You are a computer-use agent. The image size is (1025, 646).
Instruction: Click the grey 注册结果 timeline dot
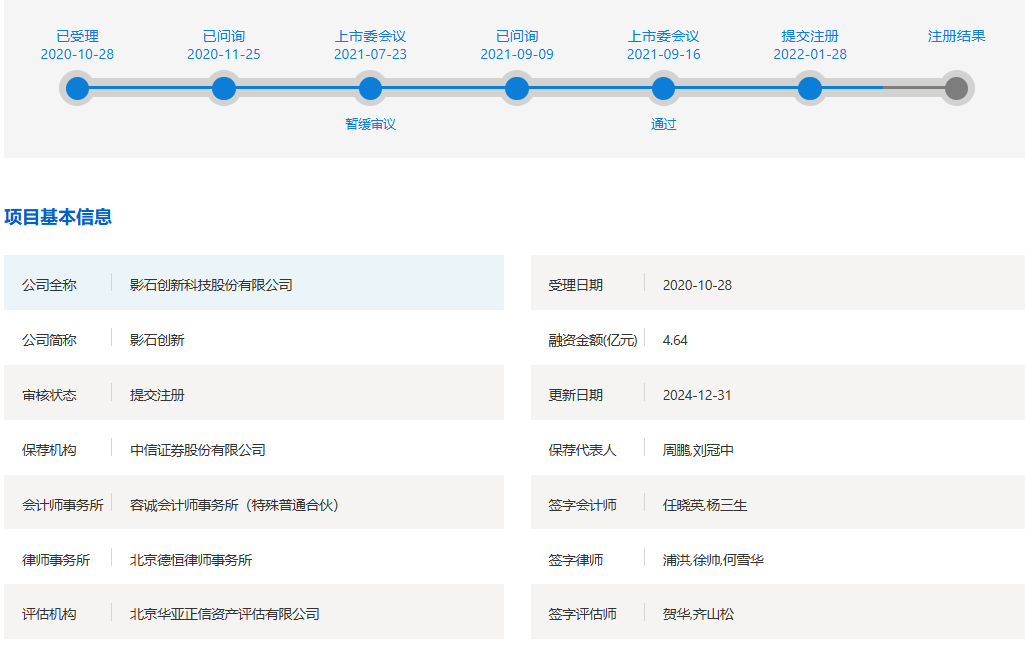956,88
